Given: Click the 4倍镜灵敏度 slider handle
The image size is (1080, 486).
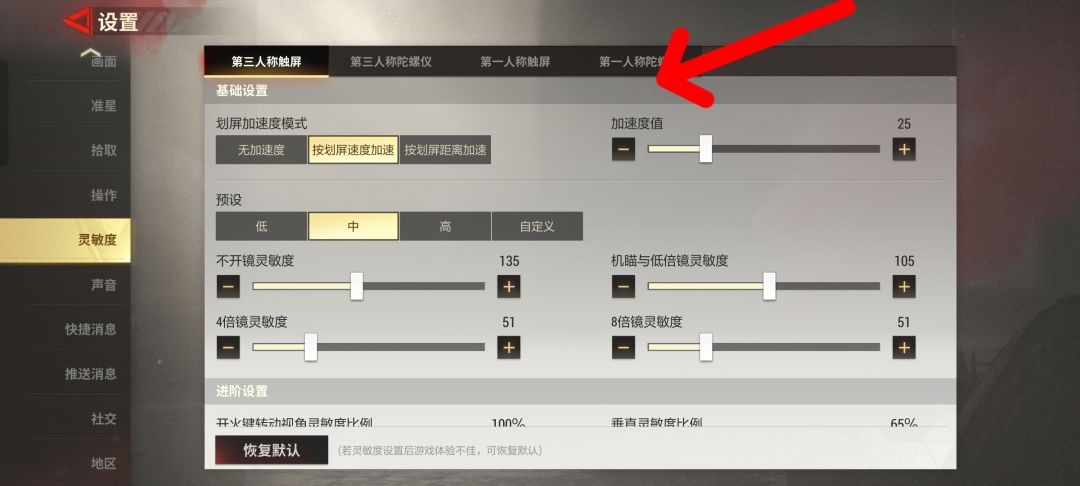Looking at the screenshot, I should coord(311,348).
